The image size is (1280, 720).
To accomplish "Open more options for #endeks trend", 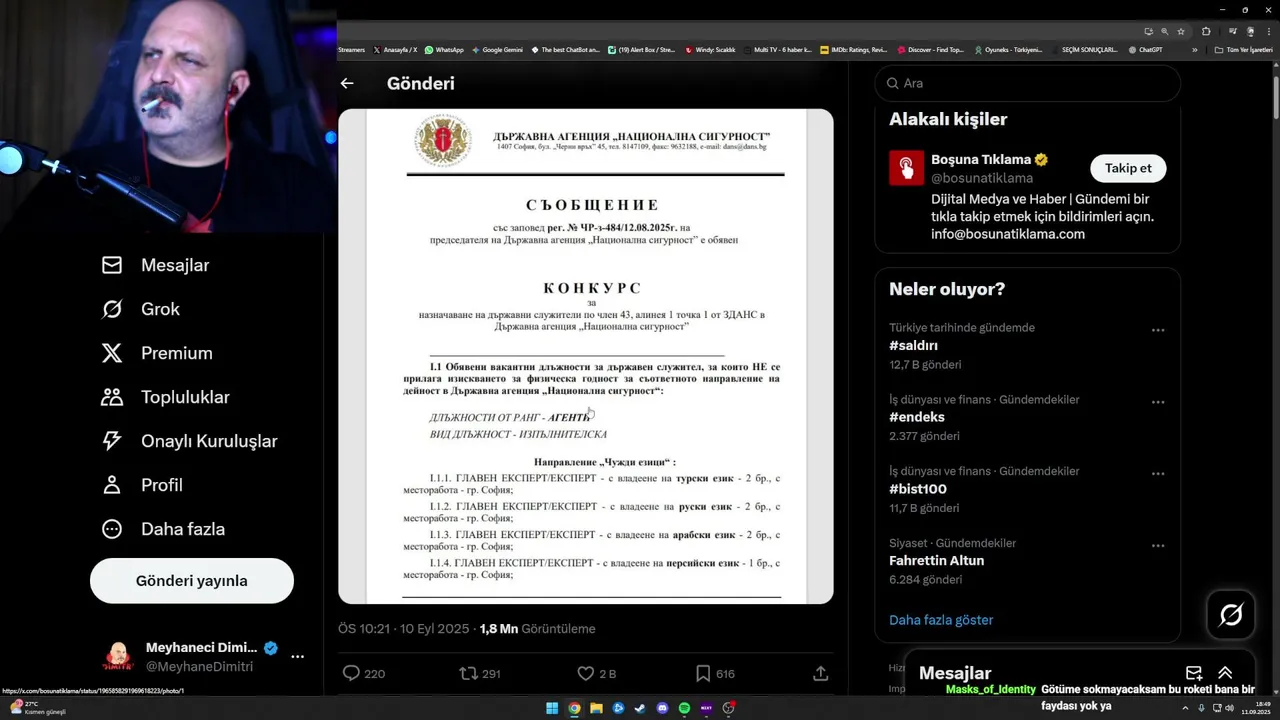I will [1157, 402].
